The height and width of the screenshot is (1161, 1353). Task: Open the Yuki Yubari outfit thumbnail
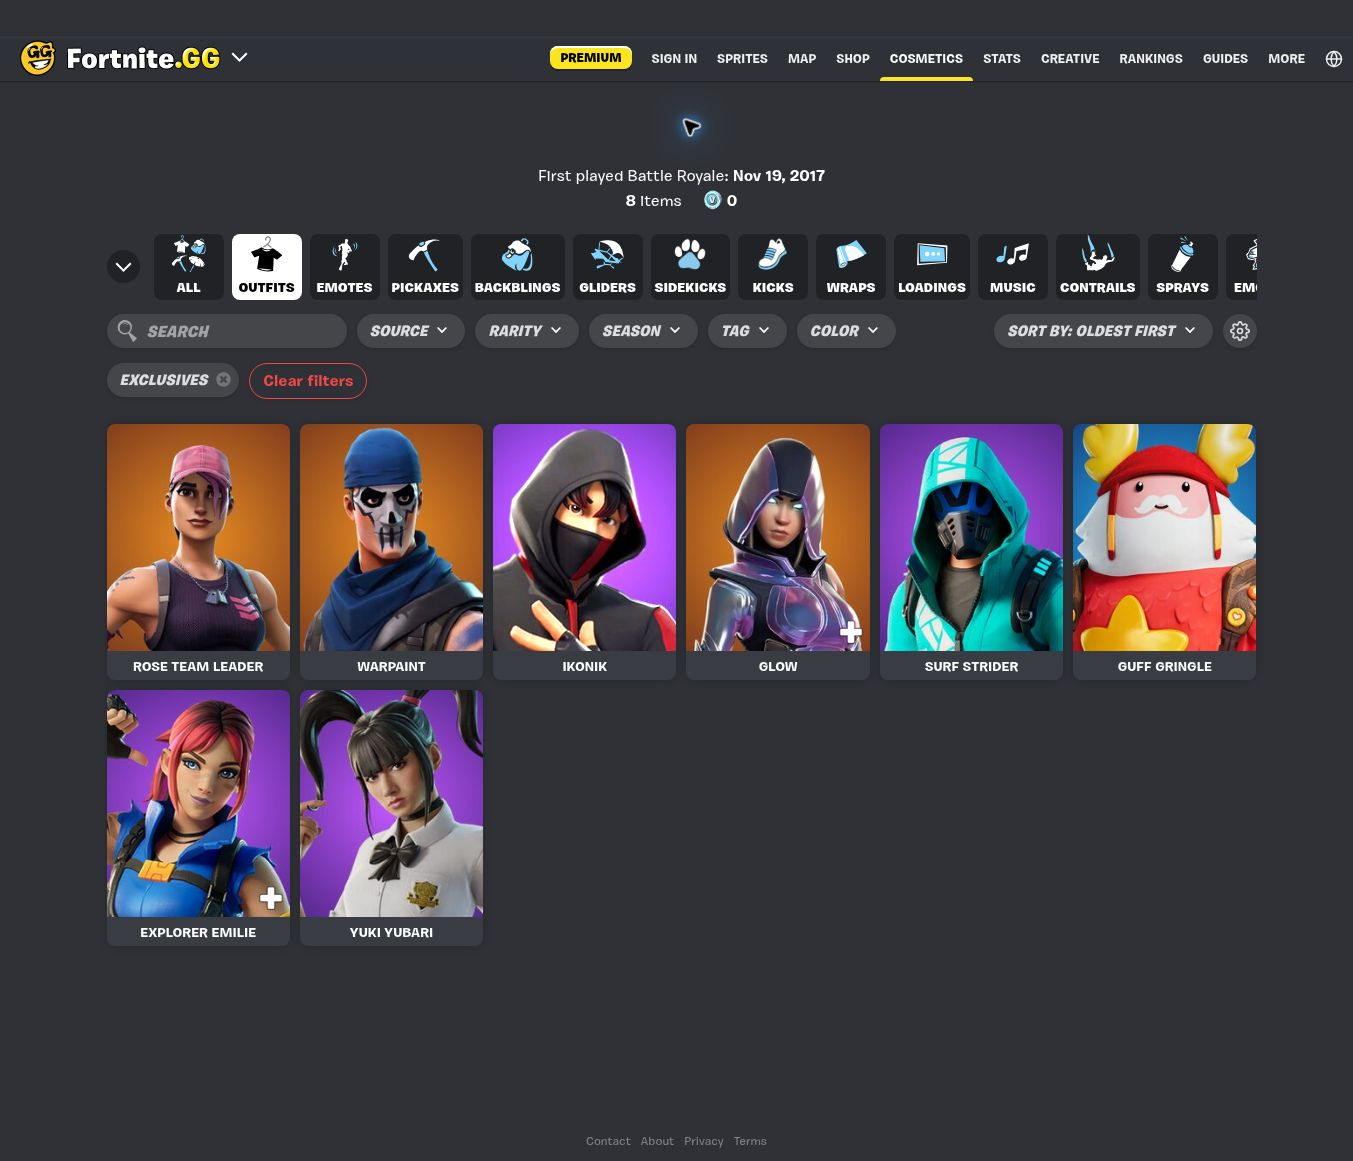[x=391, y=804]
